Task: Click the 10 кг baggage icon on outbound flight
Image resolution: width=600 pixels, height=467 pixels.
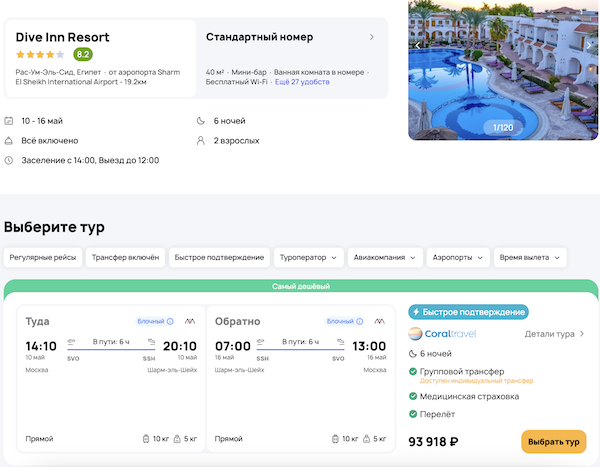Action: point(147,438)
